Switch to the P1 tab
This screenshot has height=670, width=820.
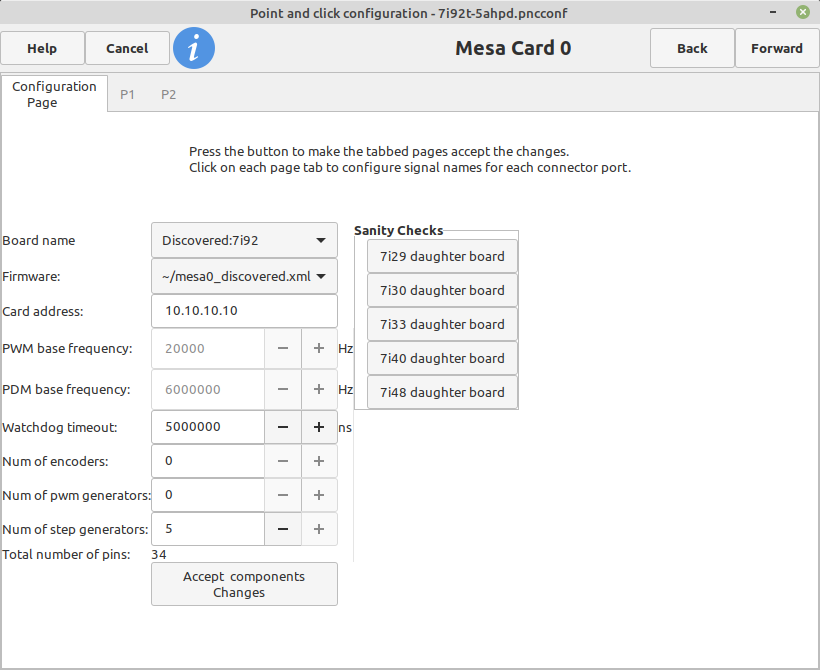tap(127, 95)
